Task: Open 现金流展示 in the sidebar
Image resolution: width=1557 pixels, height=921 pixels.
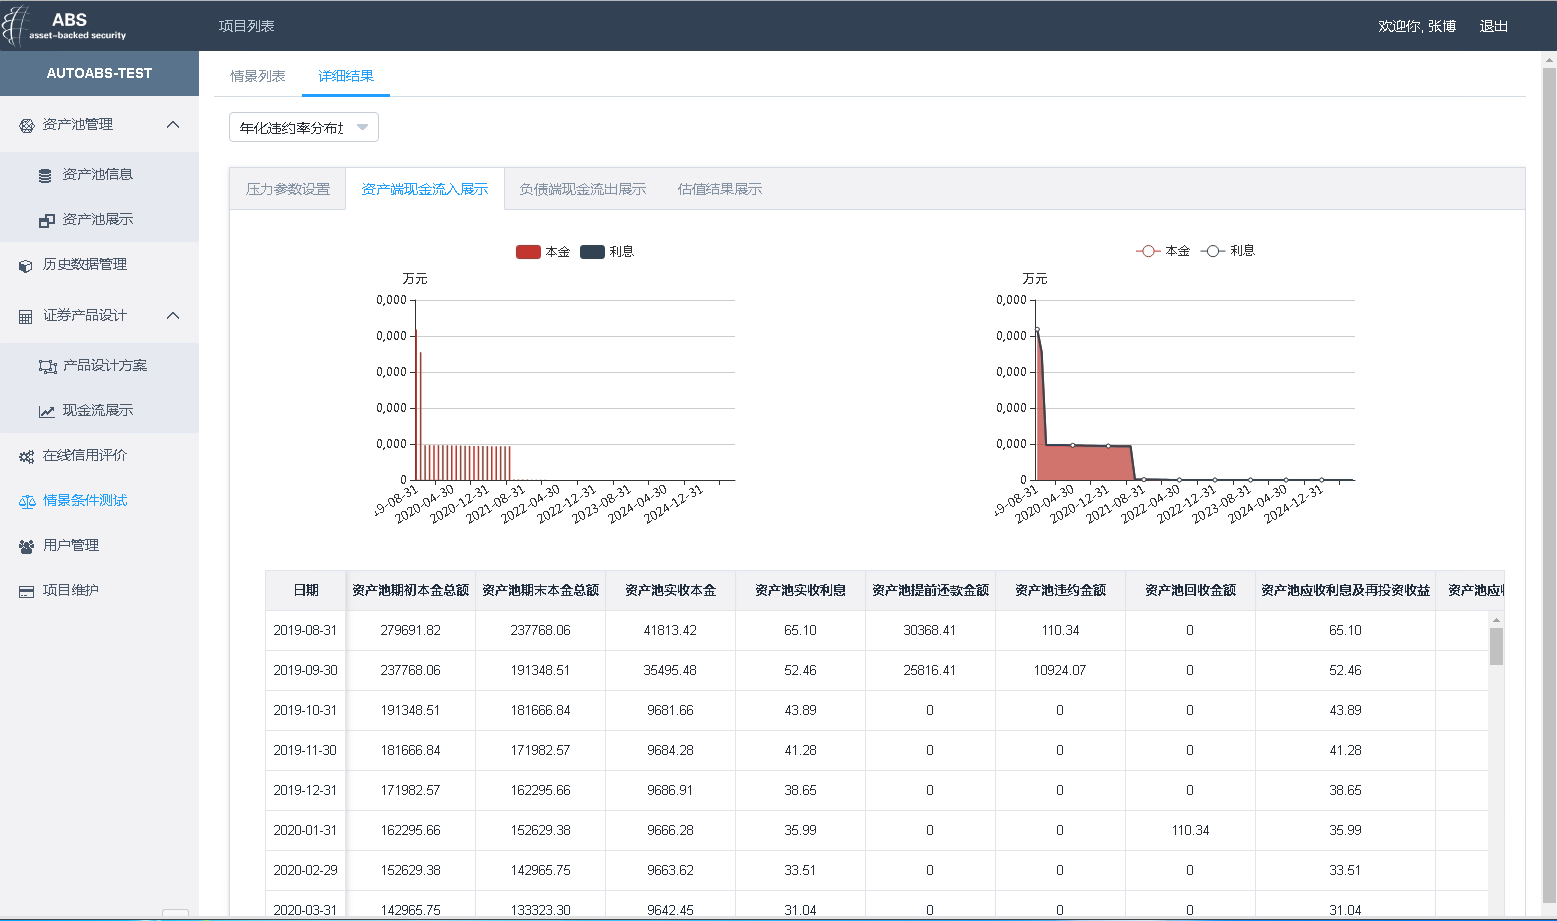Action: pos(98,410)
